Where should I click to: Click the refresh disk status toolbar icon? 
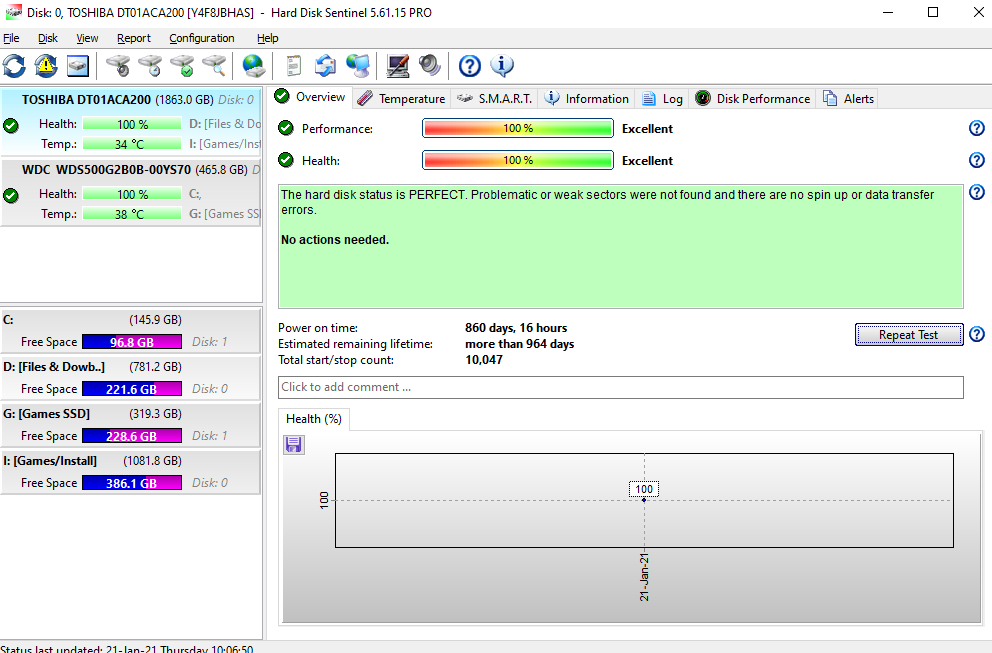click(x=15, y=66)
